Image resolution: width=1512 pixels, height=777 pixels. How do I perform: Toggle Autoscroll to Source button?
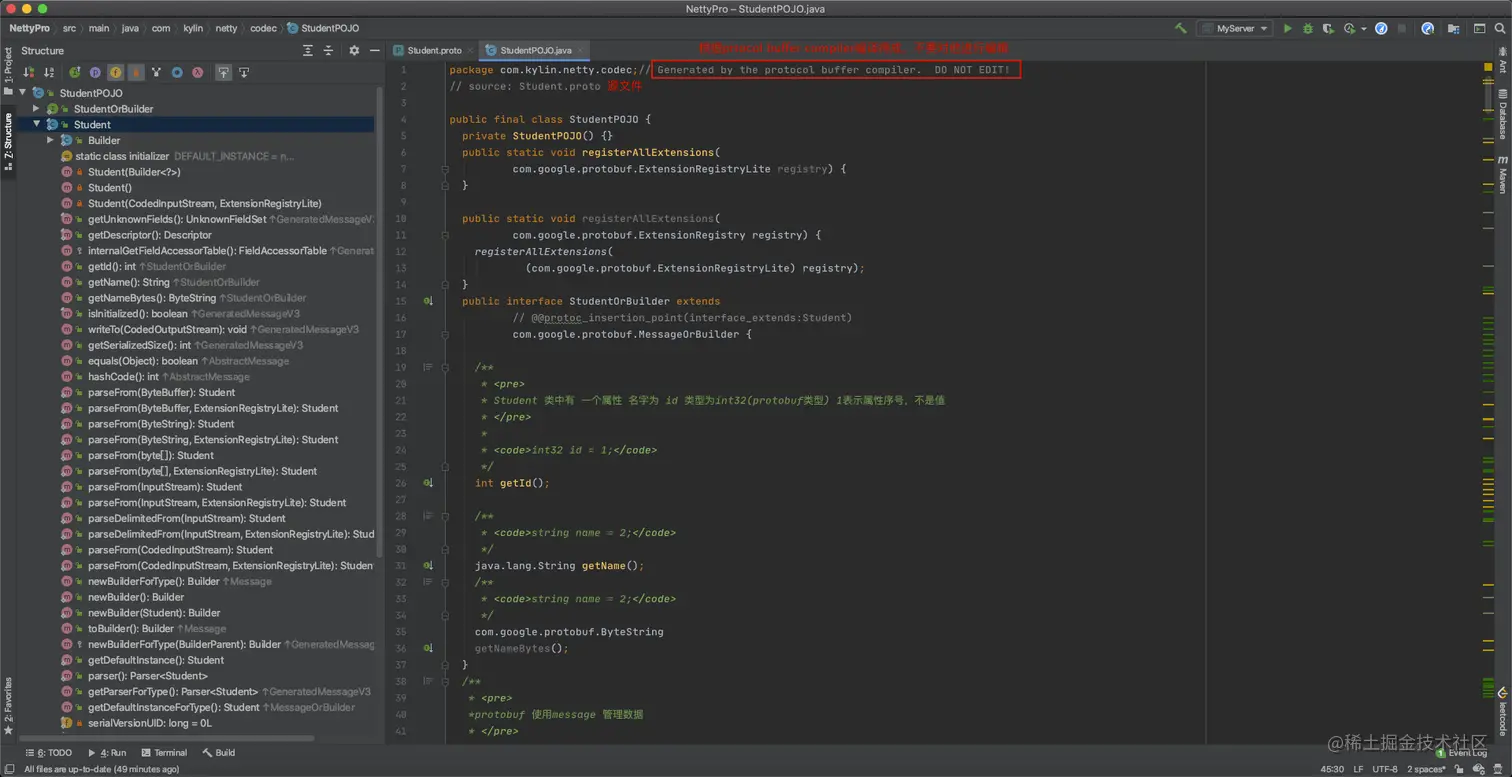pos(223,72)
